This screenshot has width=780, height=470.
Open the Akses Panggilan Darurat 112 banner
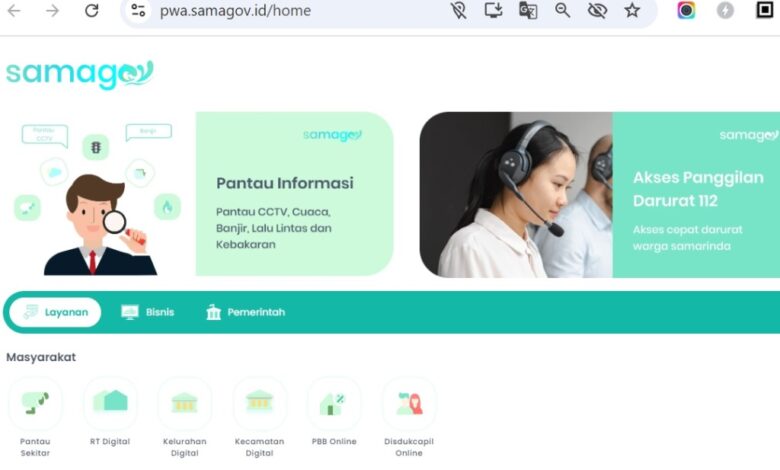click(599, 194)
